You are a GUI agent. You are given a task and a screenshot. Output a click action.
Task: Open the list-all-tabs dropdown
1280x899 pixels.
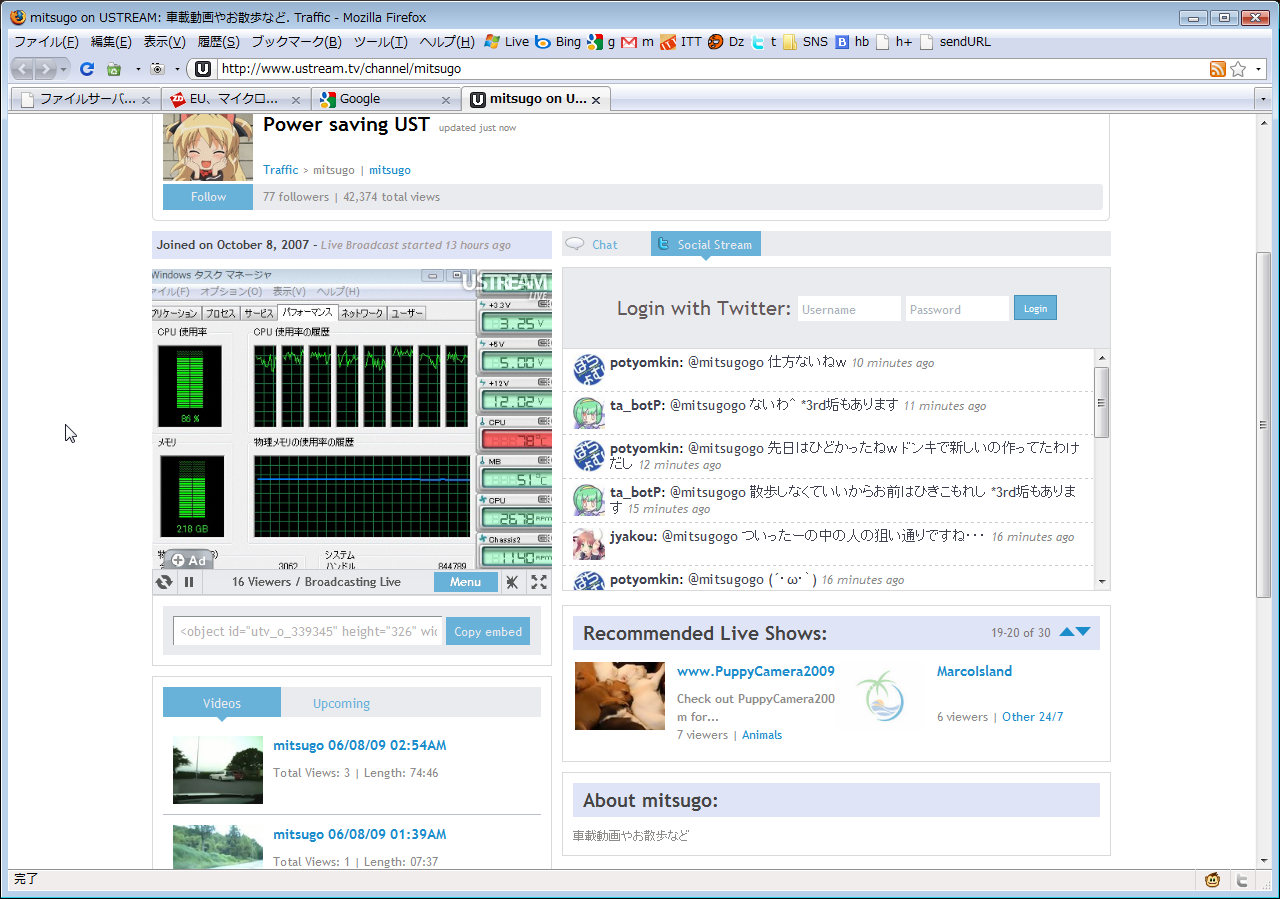(x=1264, y=100)
